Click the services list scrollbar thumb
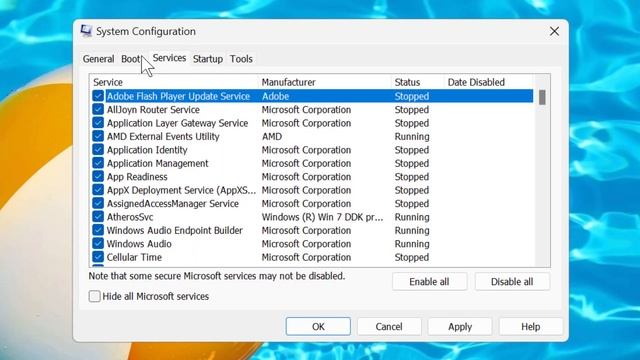 pos(542,98)
